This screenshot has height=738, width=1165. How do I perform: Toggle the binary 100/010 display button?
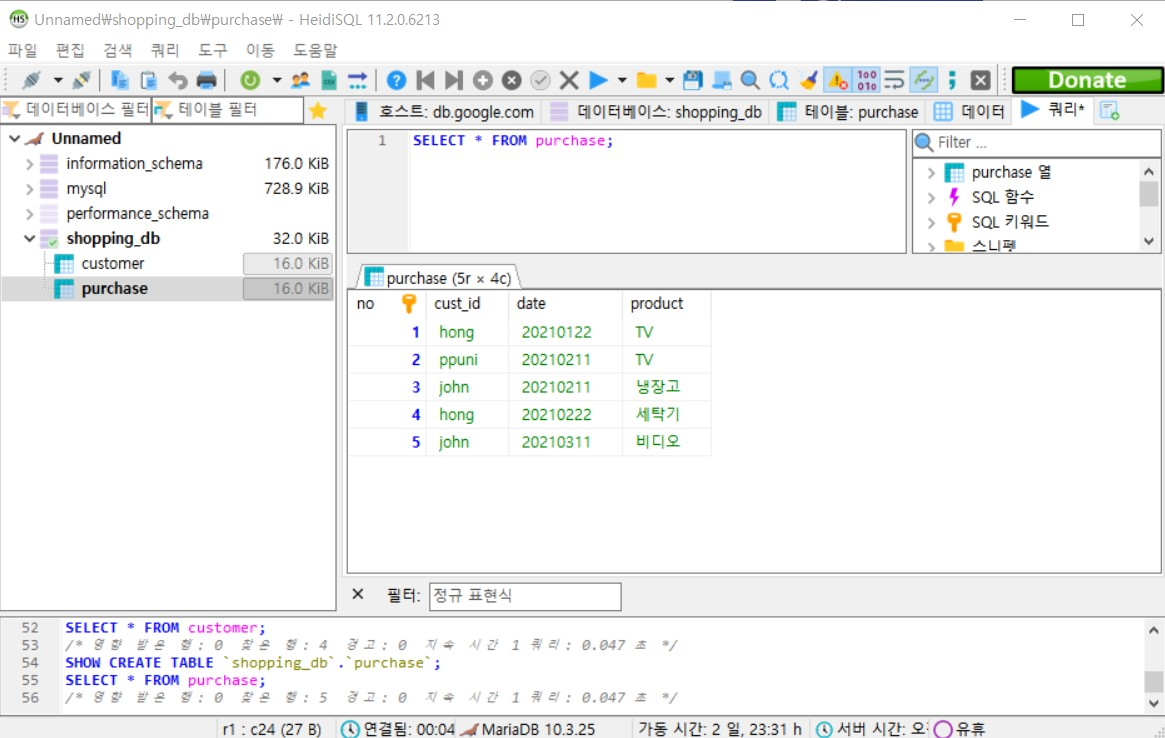pyautogui.click(x=866, y=80)
